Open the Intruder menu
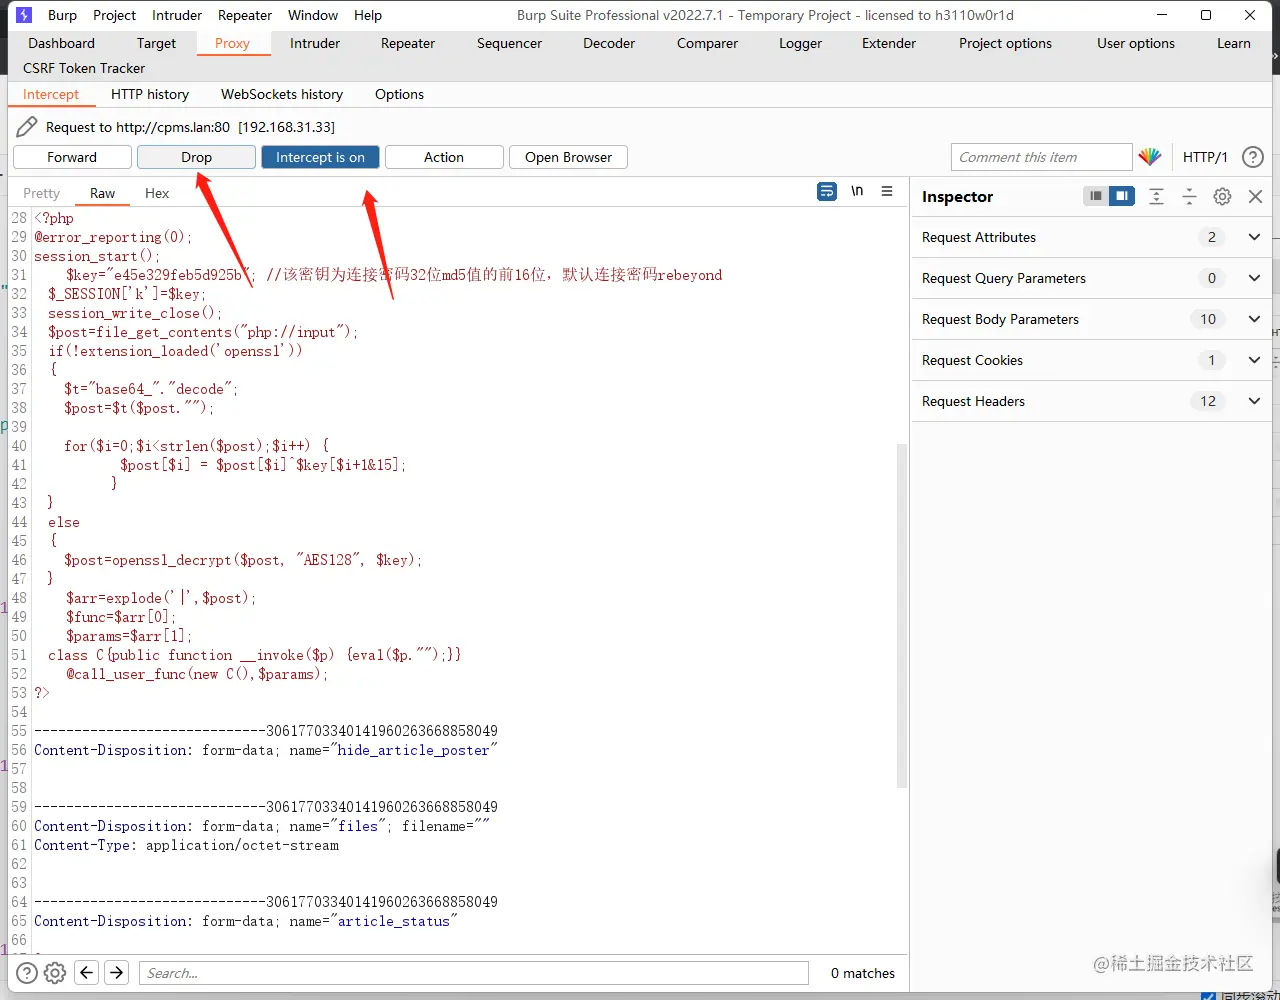The image size is (1280, 1000). coord(177,15)
